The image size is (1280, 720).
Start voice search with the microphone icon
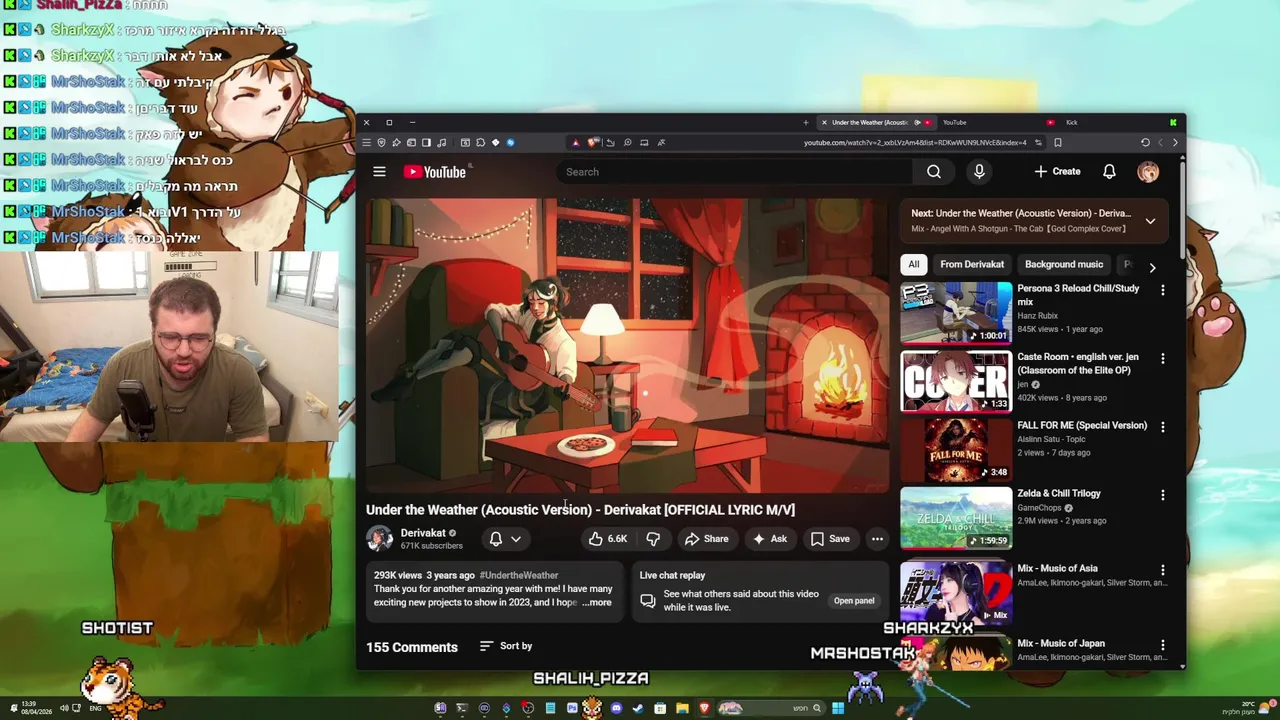979,172
